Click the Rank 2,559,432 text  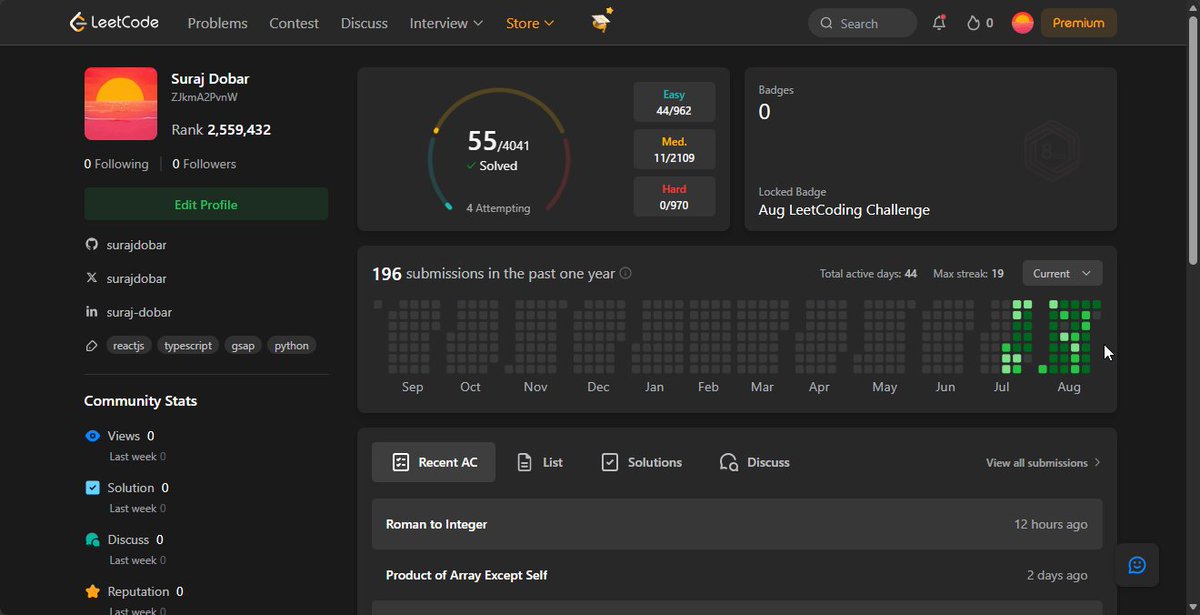point(221,130)
